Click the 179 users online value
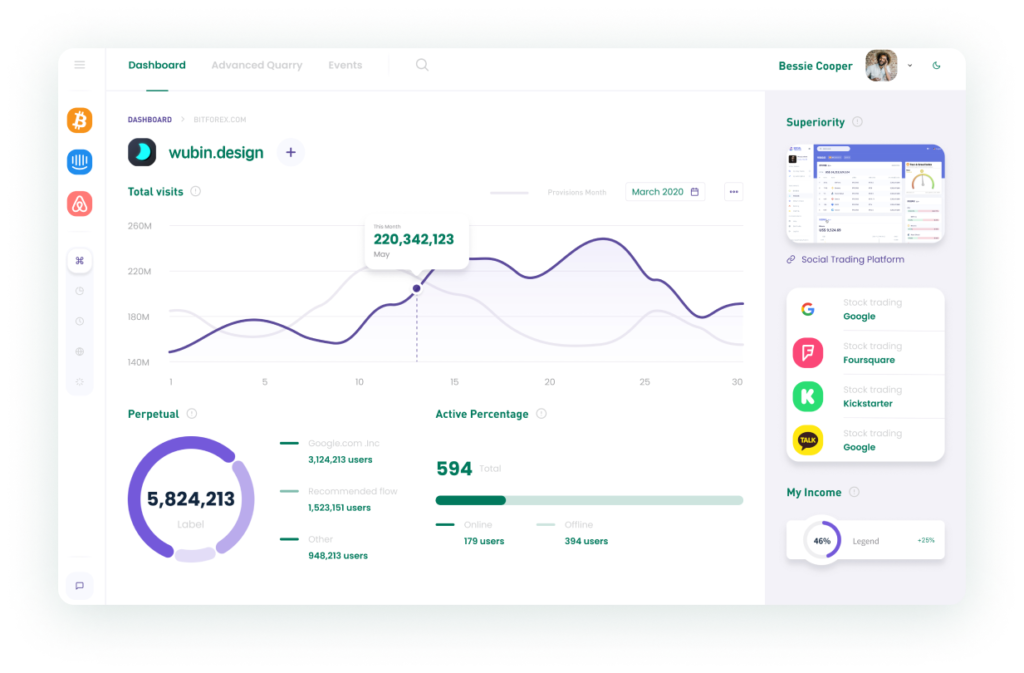 [x=484, y=541]
